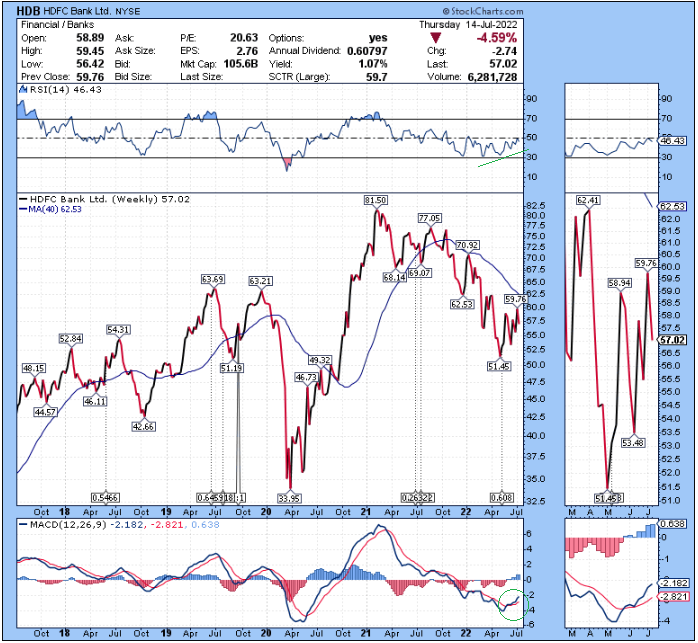Image resolution: width=698 pixels, height=643 pixels.
Task: Click the High value 59.45
Action: pyautogui.click(x=90, y=51)
